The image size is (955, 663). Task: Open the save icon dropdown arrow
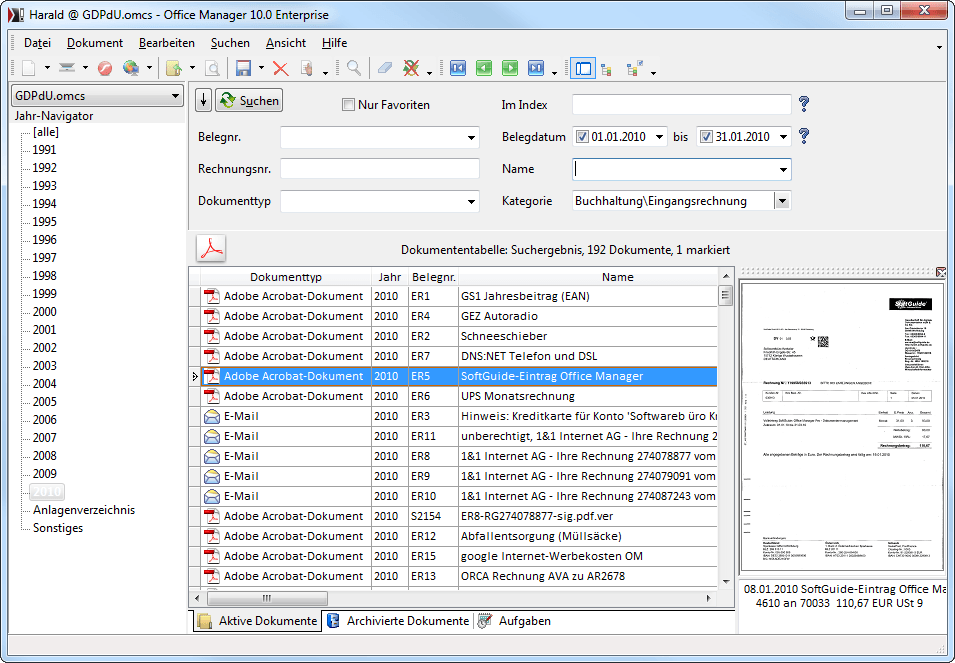[x=261, y=68]
